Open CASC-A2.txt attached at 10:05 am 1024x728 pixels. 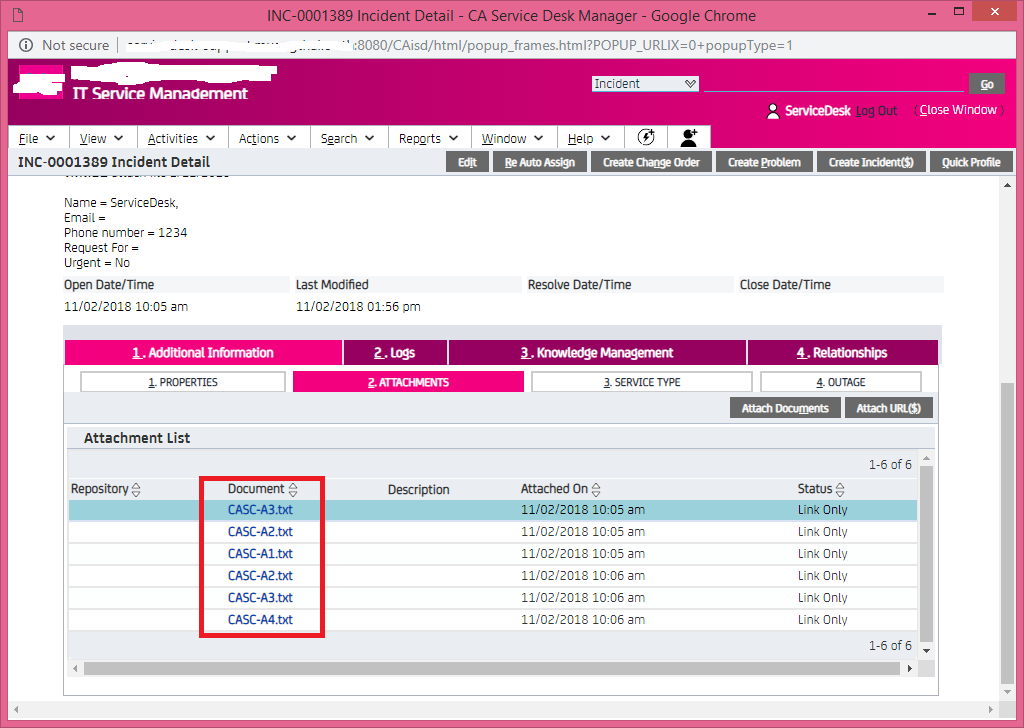coord(260,532)
